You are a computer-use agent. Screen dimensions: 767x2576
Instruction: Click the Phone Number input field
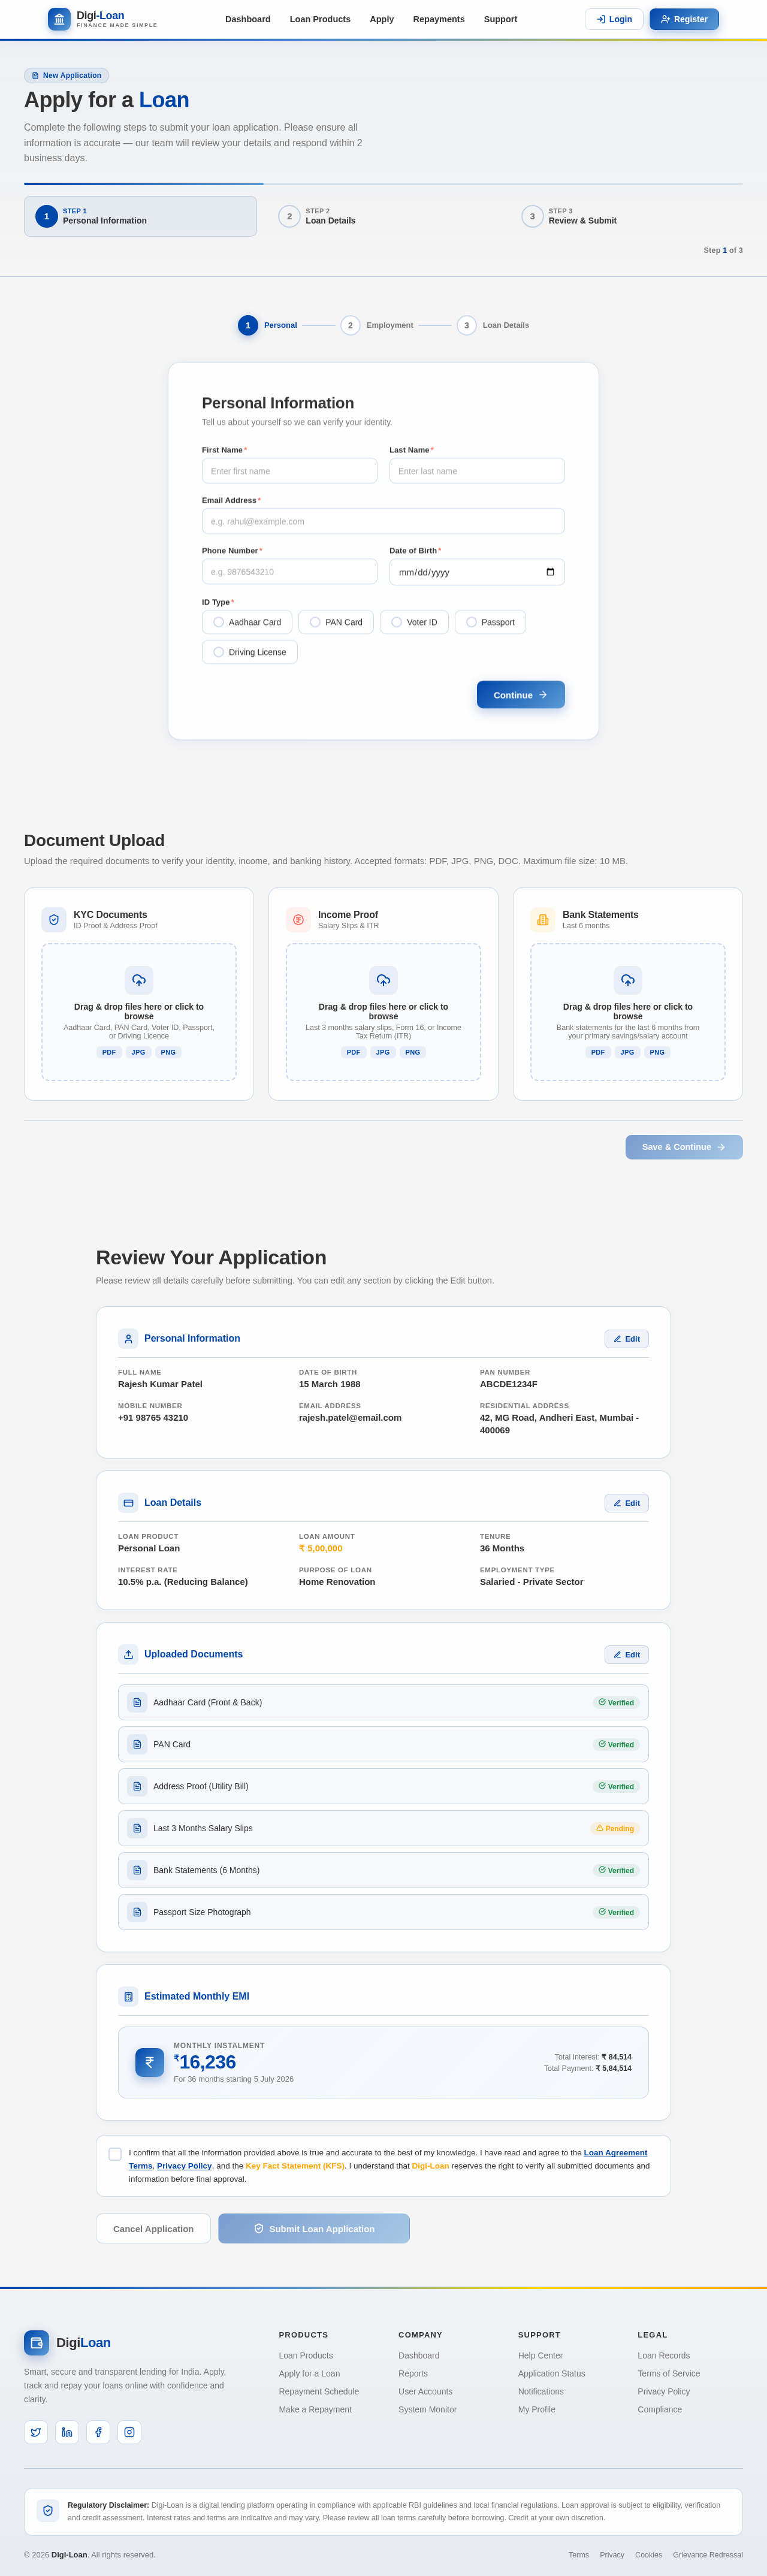pyautogui.click(x=290, y=572)
